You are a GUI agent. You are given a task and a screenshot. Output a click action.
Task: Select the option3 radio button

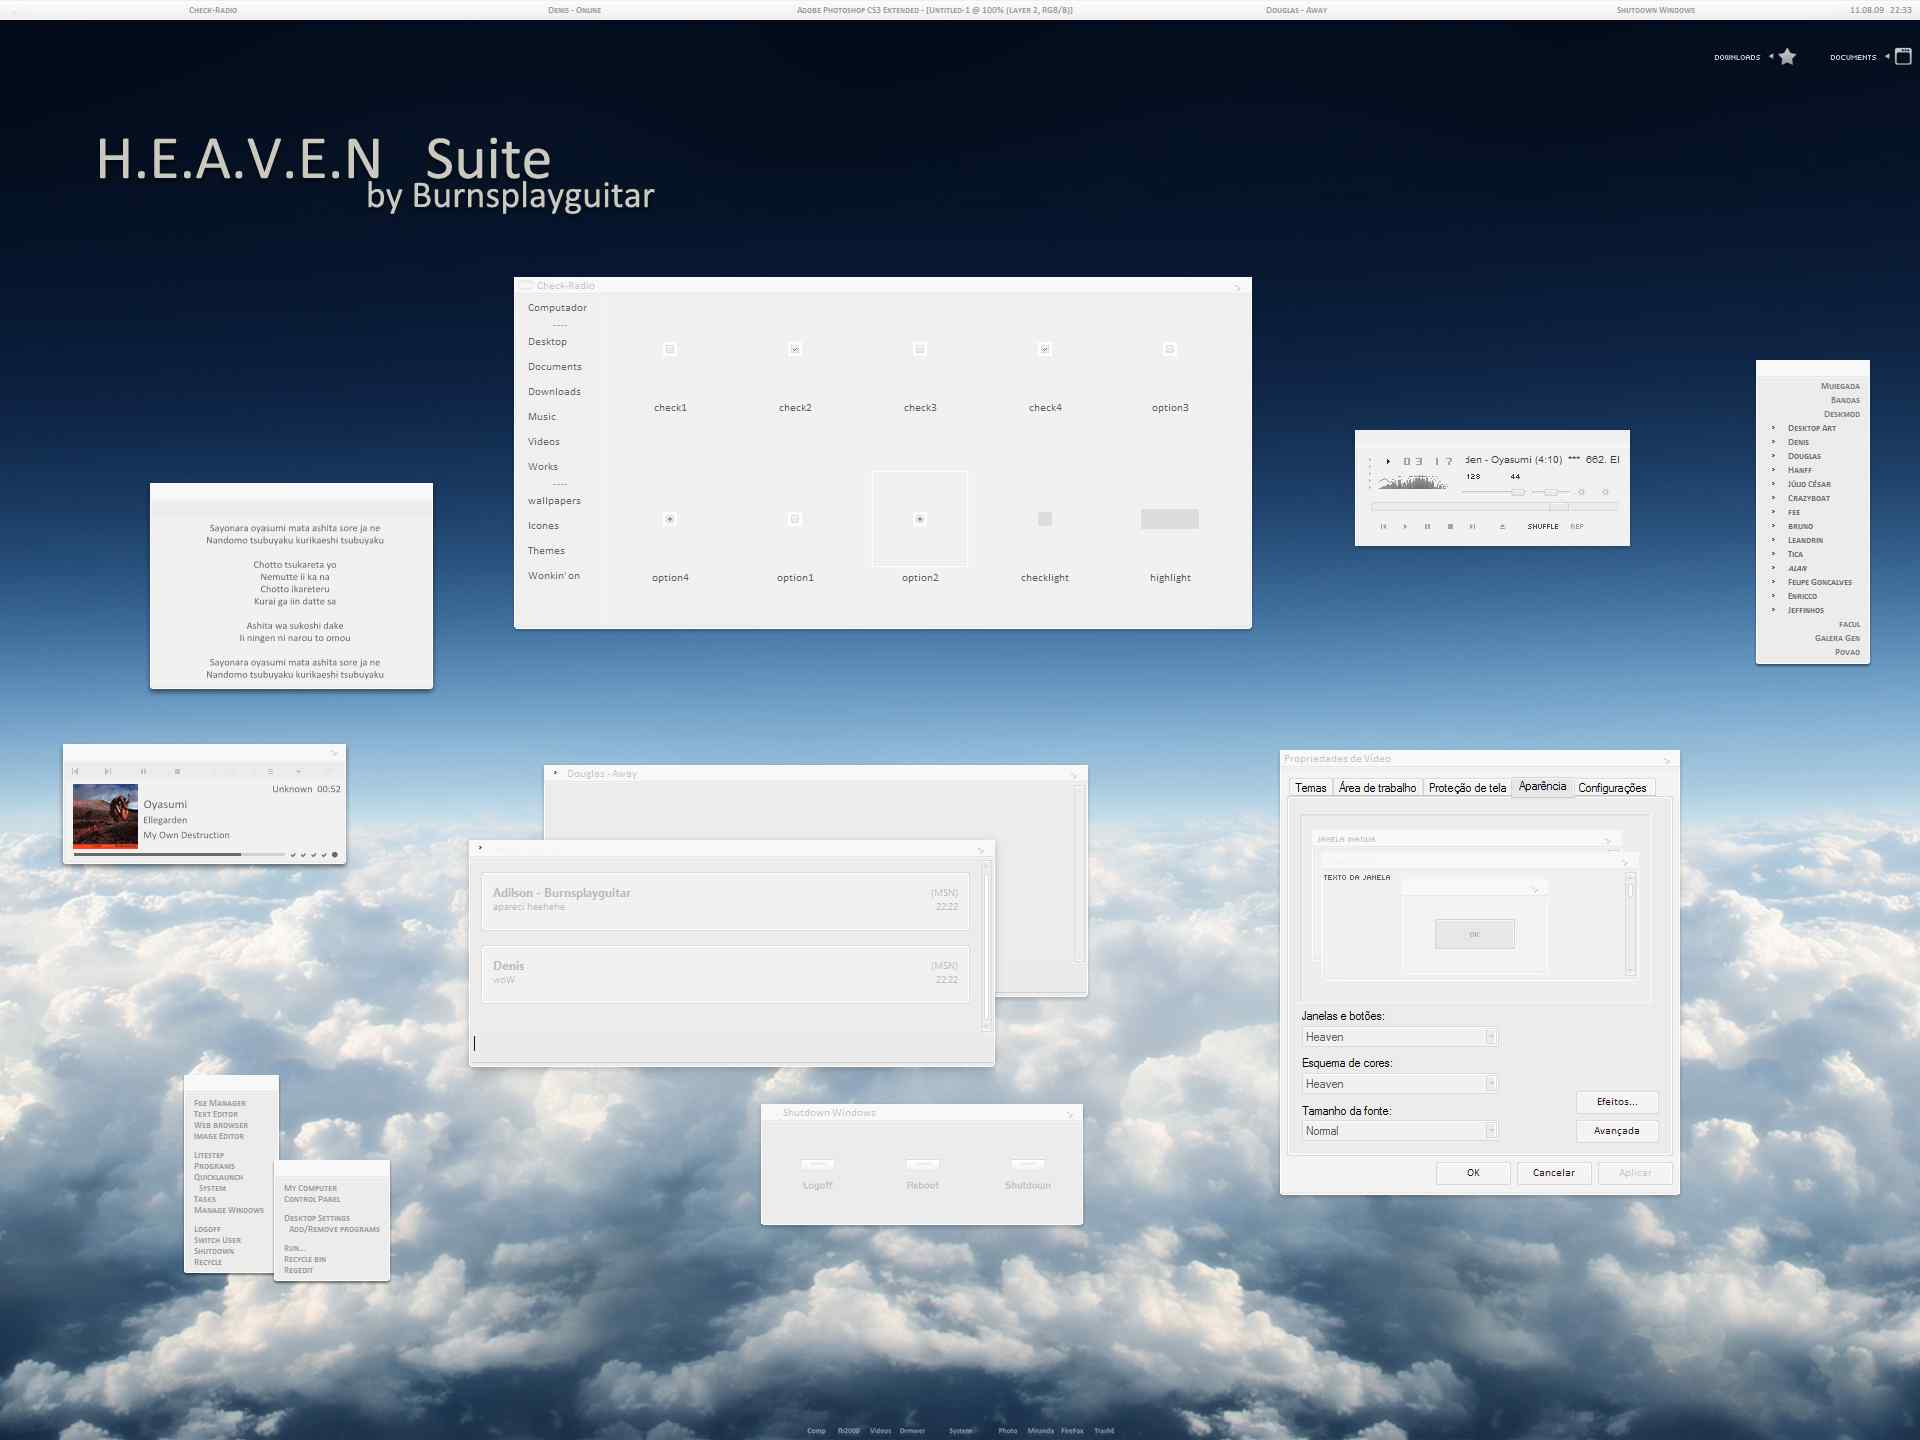1170,349
